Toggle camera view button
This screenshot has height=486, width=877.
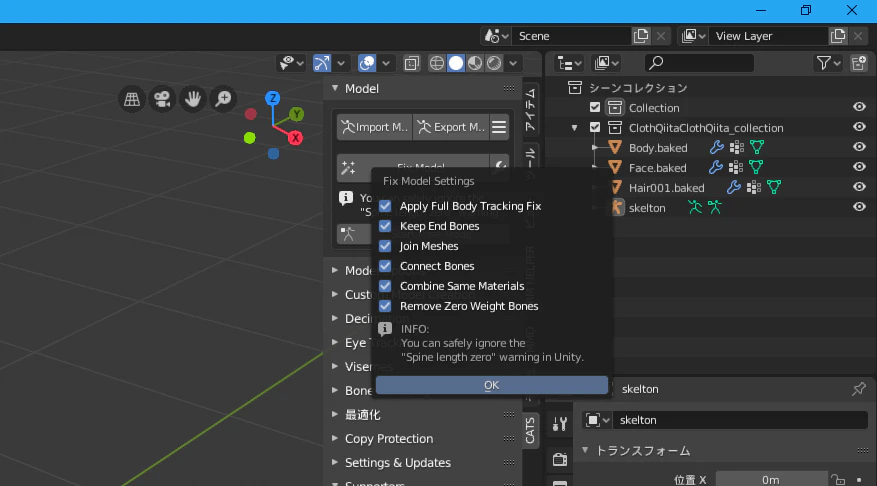pyautogui.click(x=162, y=99)
